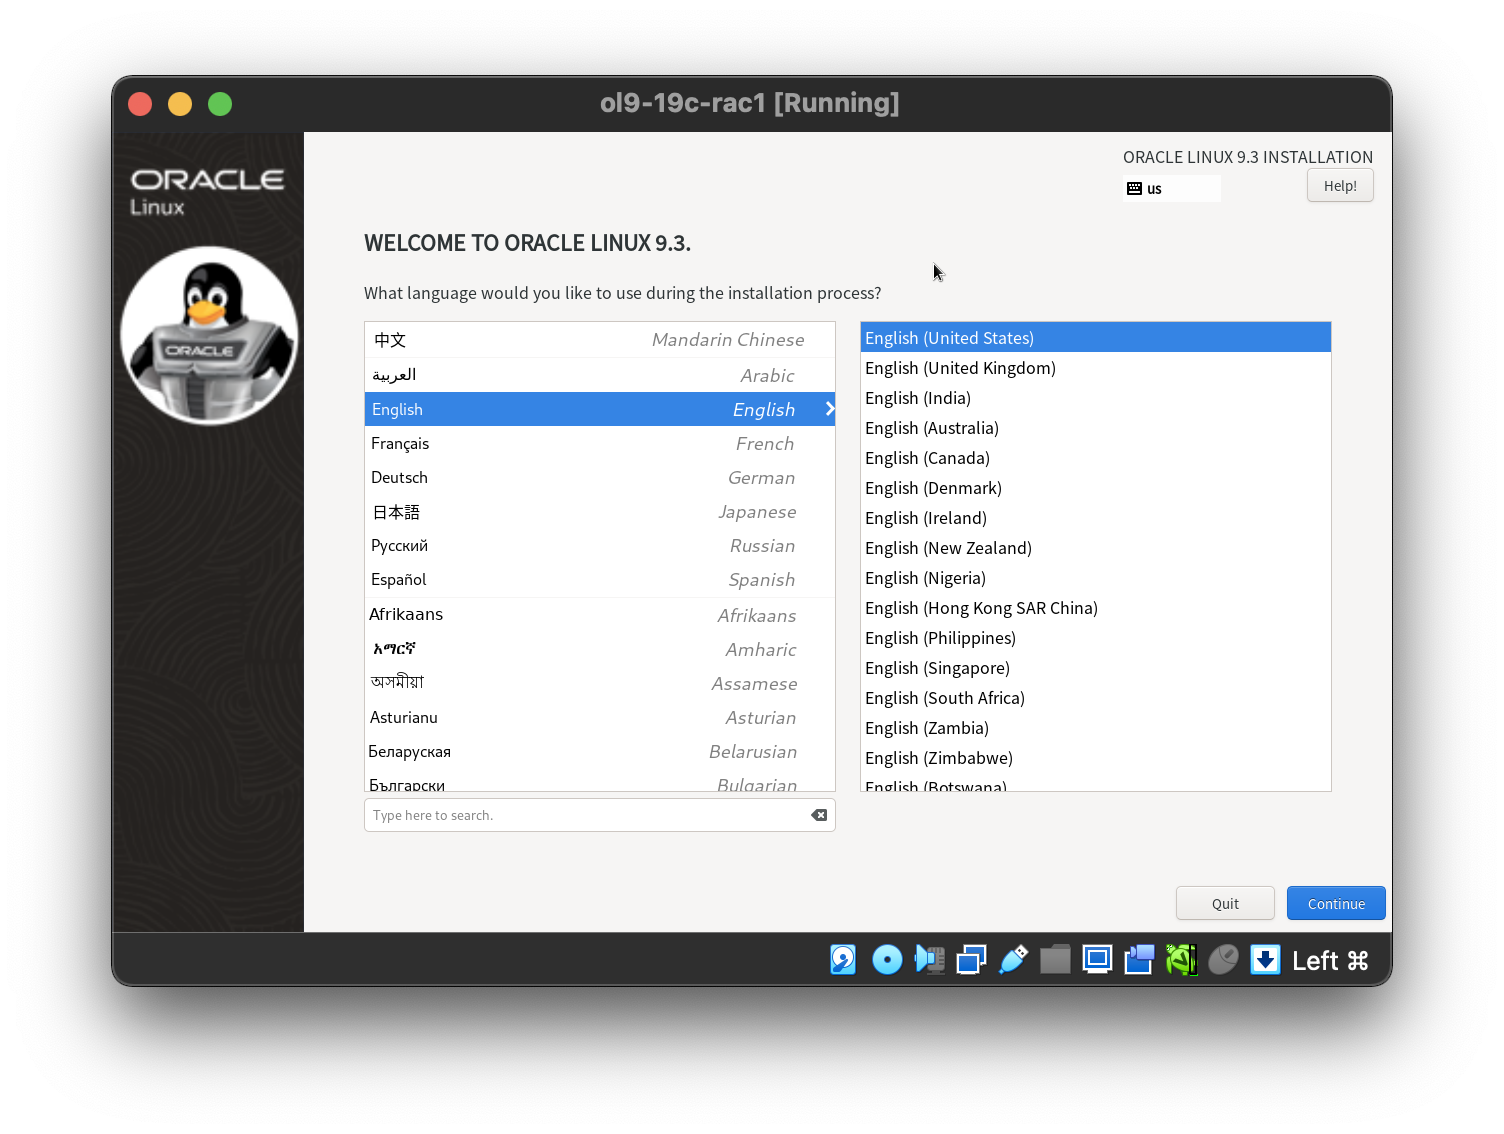Choose Français French language

pos(600,443)
